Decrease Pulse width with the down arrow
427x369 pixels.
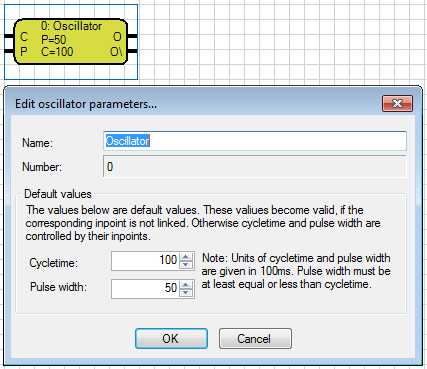[186, 293]
